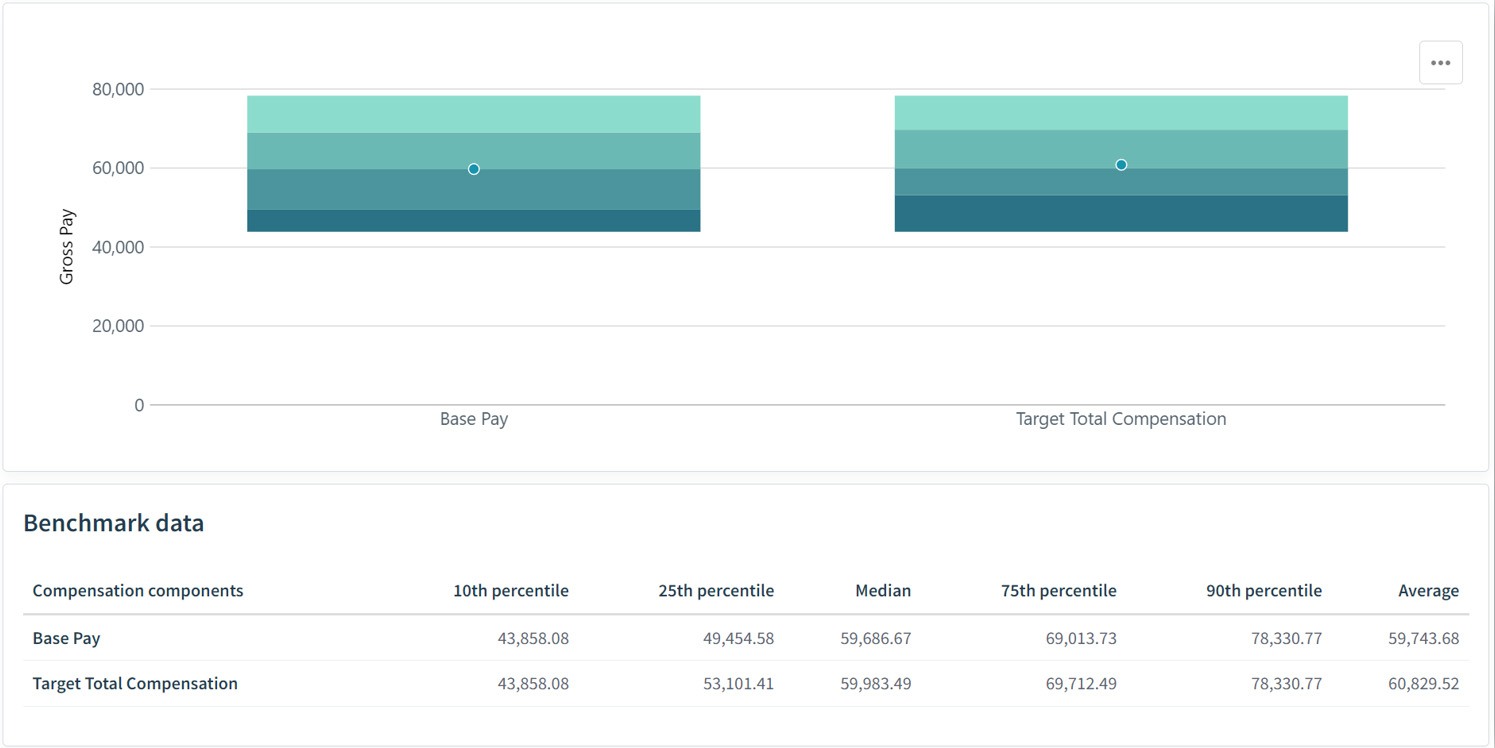This screenshot has height=748, width=1495.
Task: Click the 25th percentile column header
Action: click(x=716, y=591)
